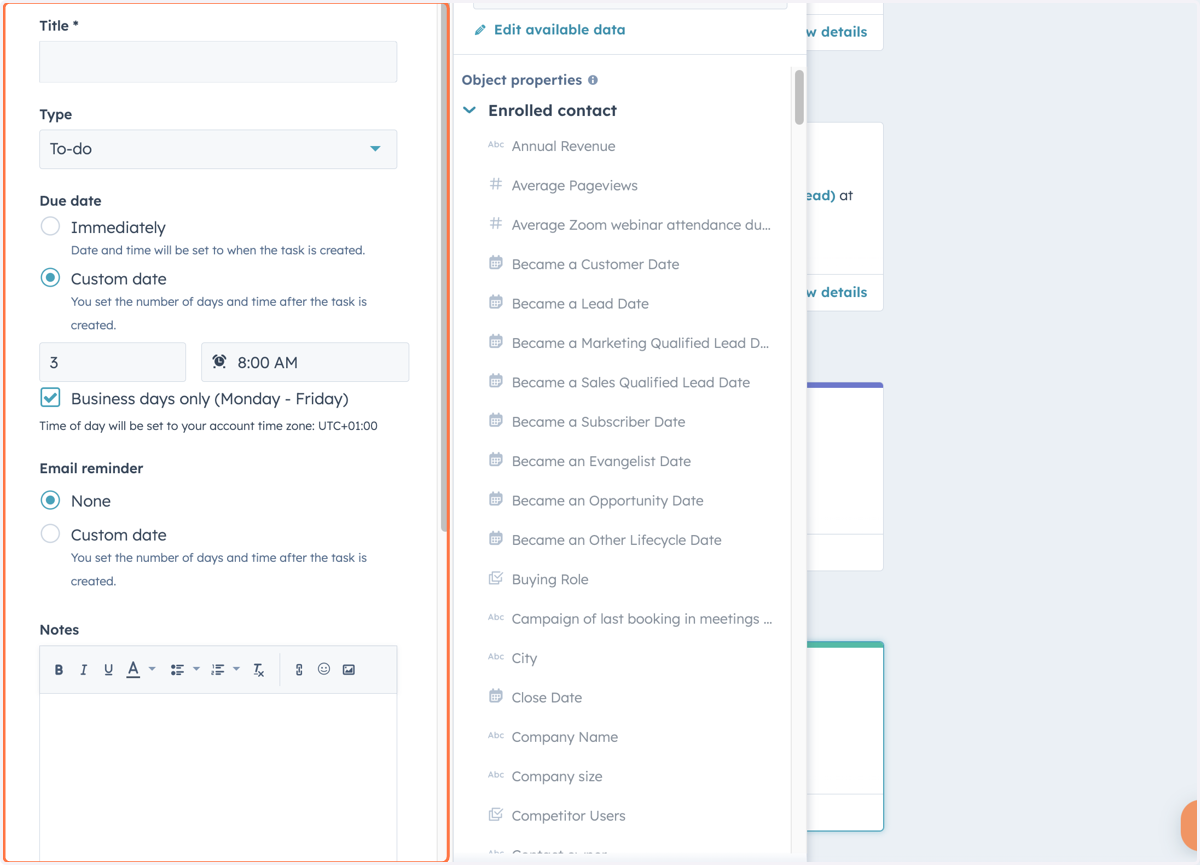Click Edit available data link
Viewport: 1200px width, 865px height.
pos(560,30)
